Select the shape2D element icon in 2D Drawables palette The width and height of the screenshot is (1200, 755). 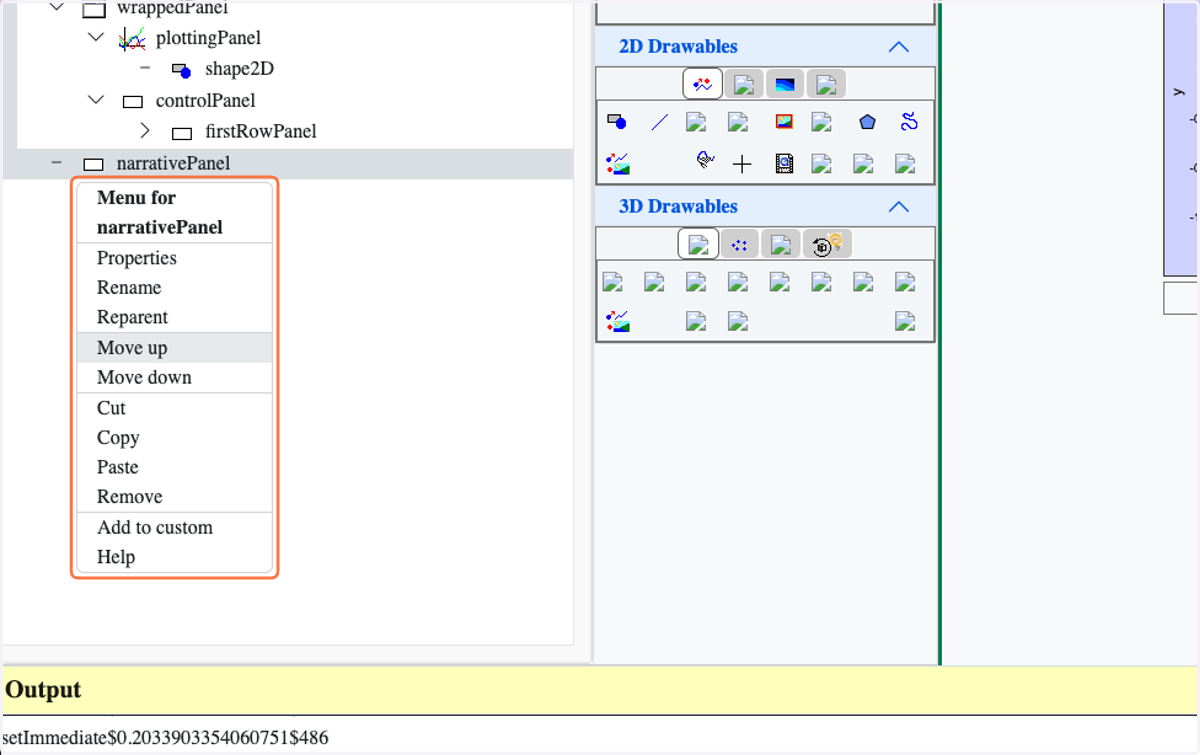click(x=617, y=122)
